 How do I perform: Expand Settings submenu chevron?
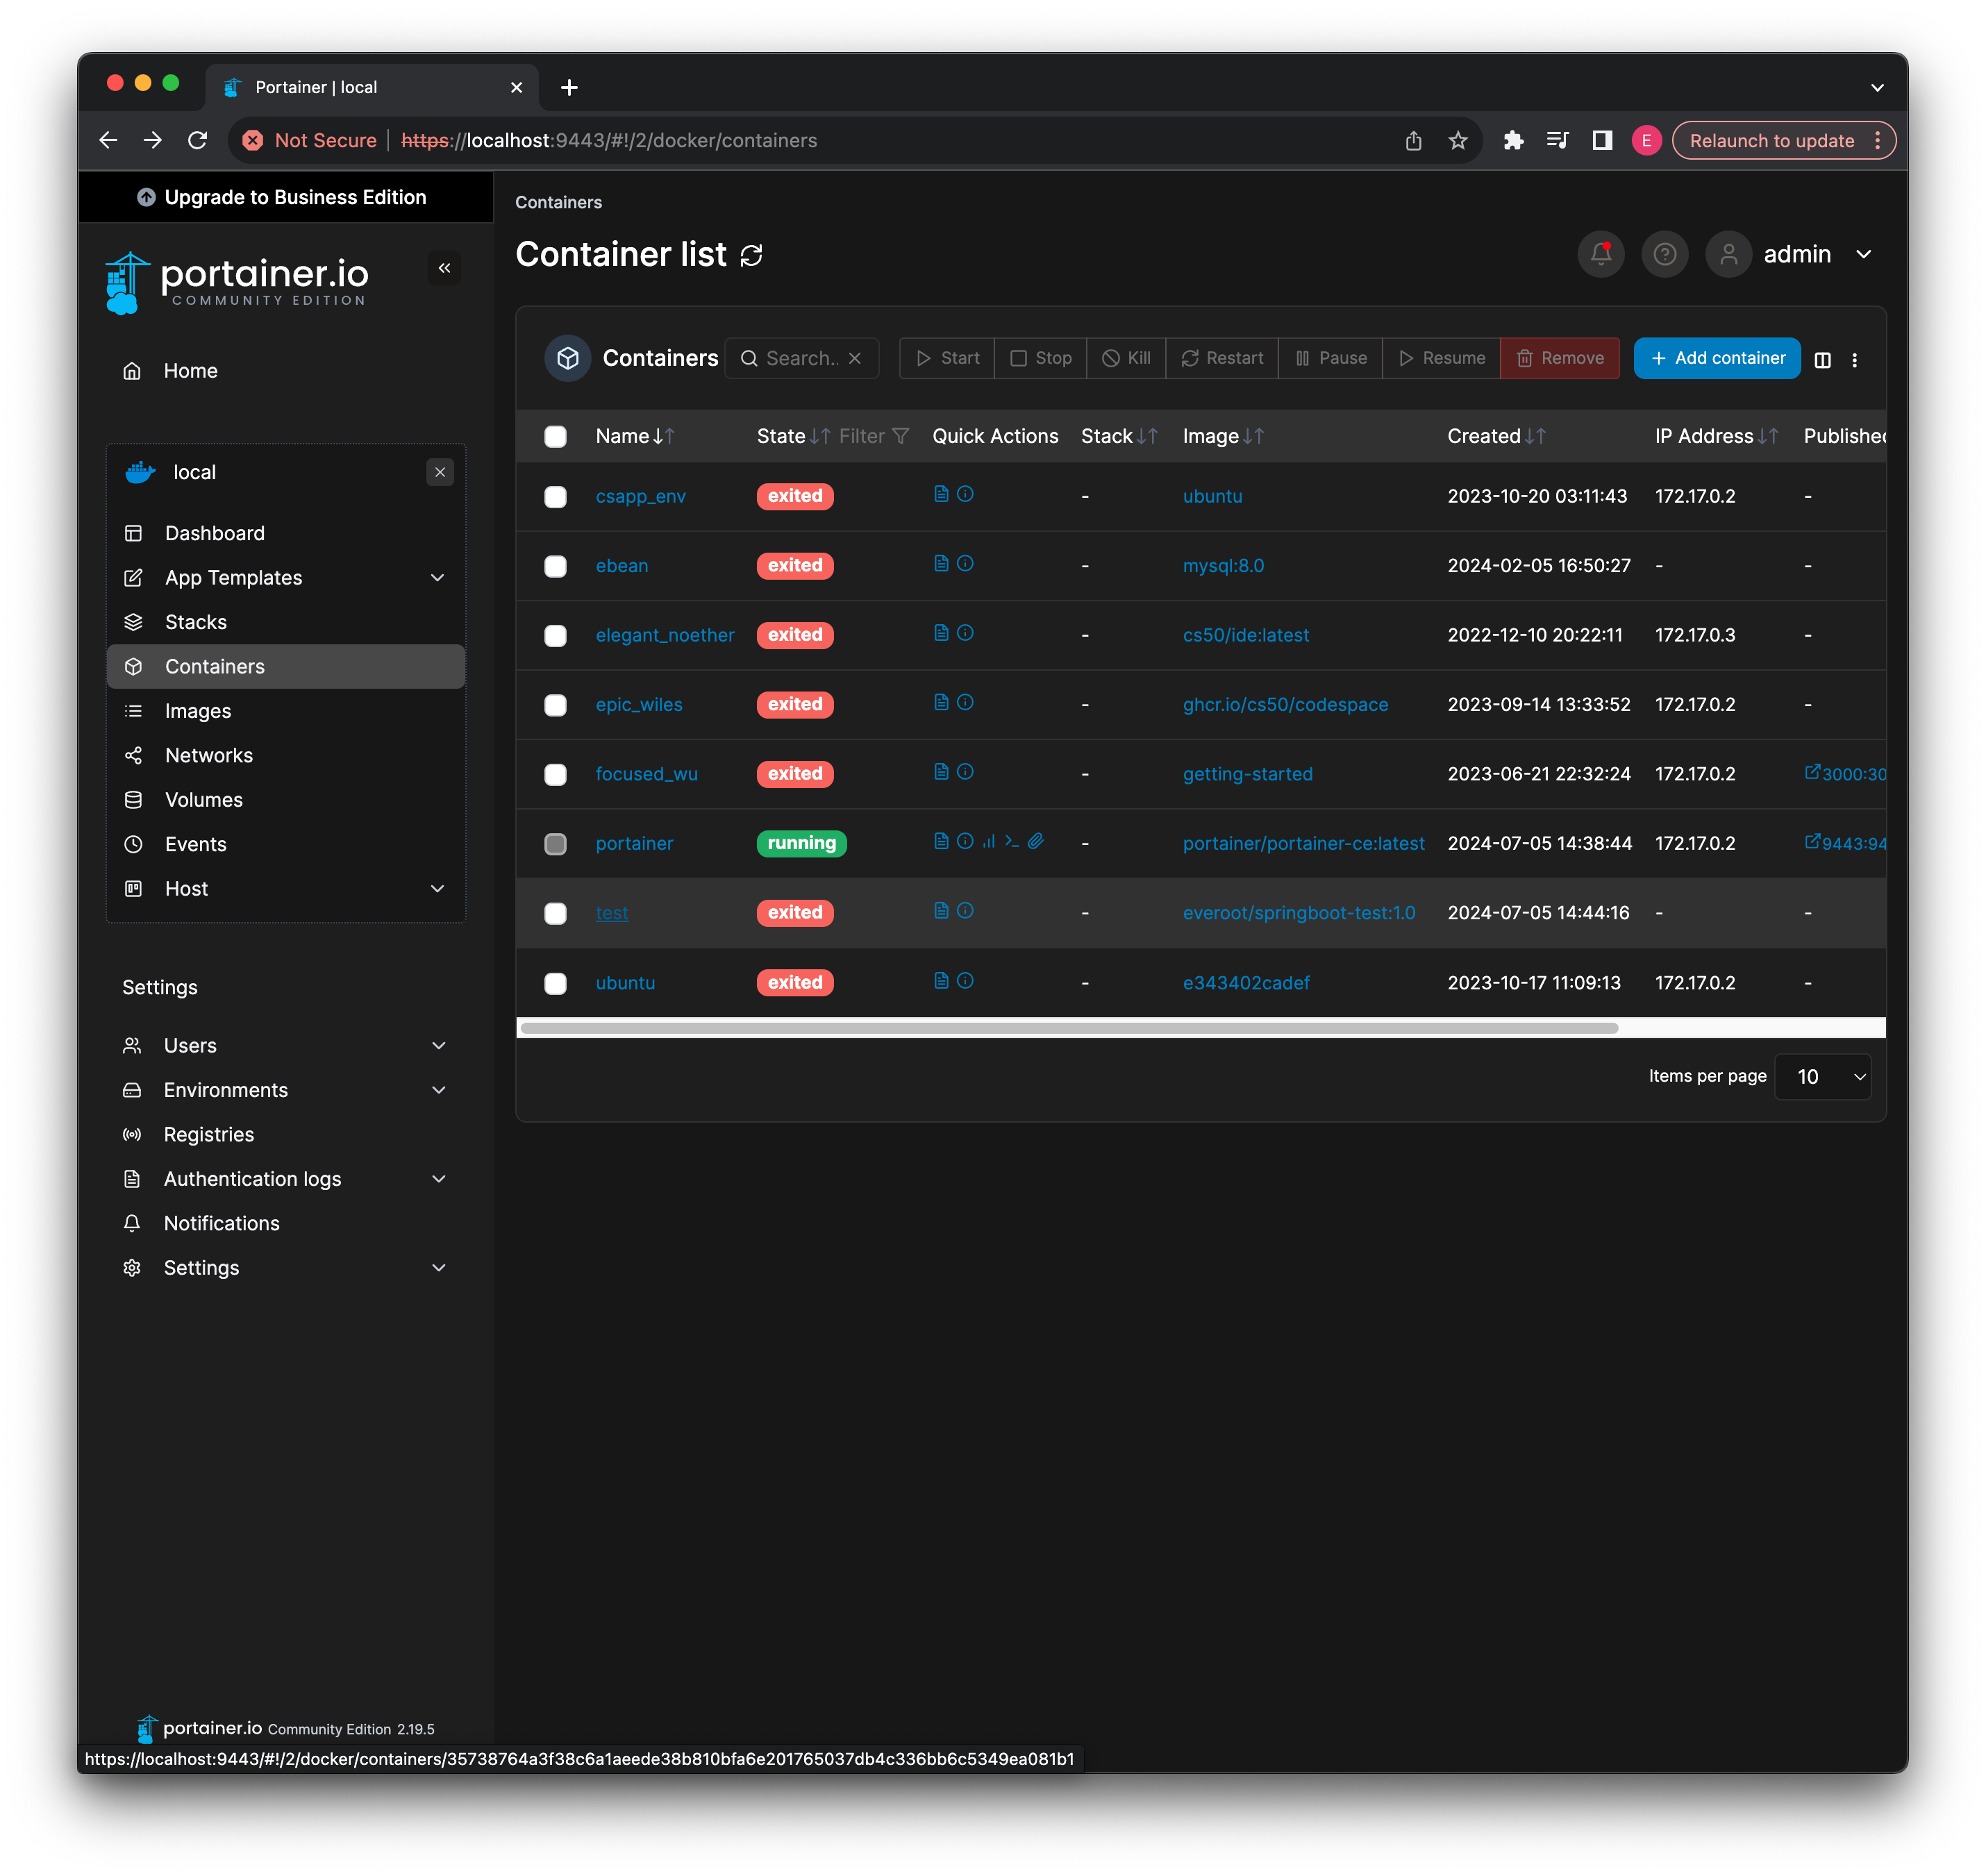pyautogui.click(x=438, y=1268)
